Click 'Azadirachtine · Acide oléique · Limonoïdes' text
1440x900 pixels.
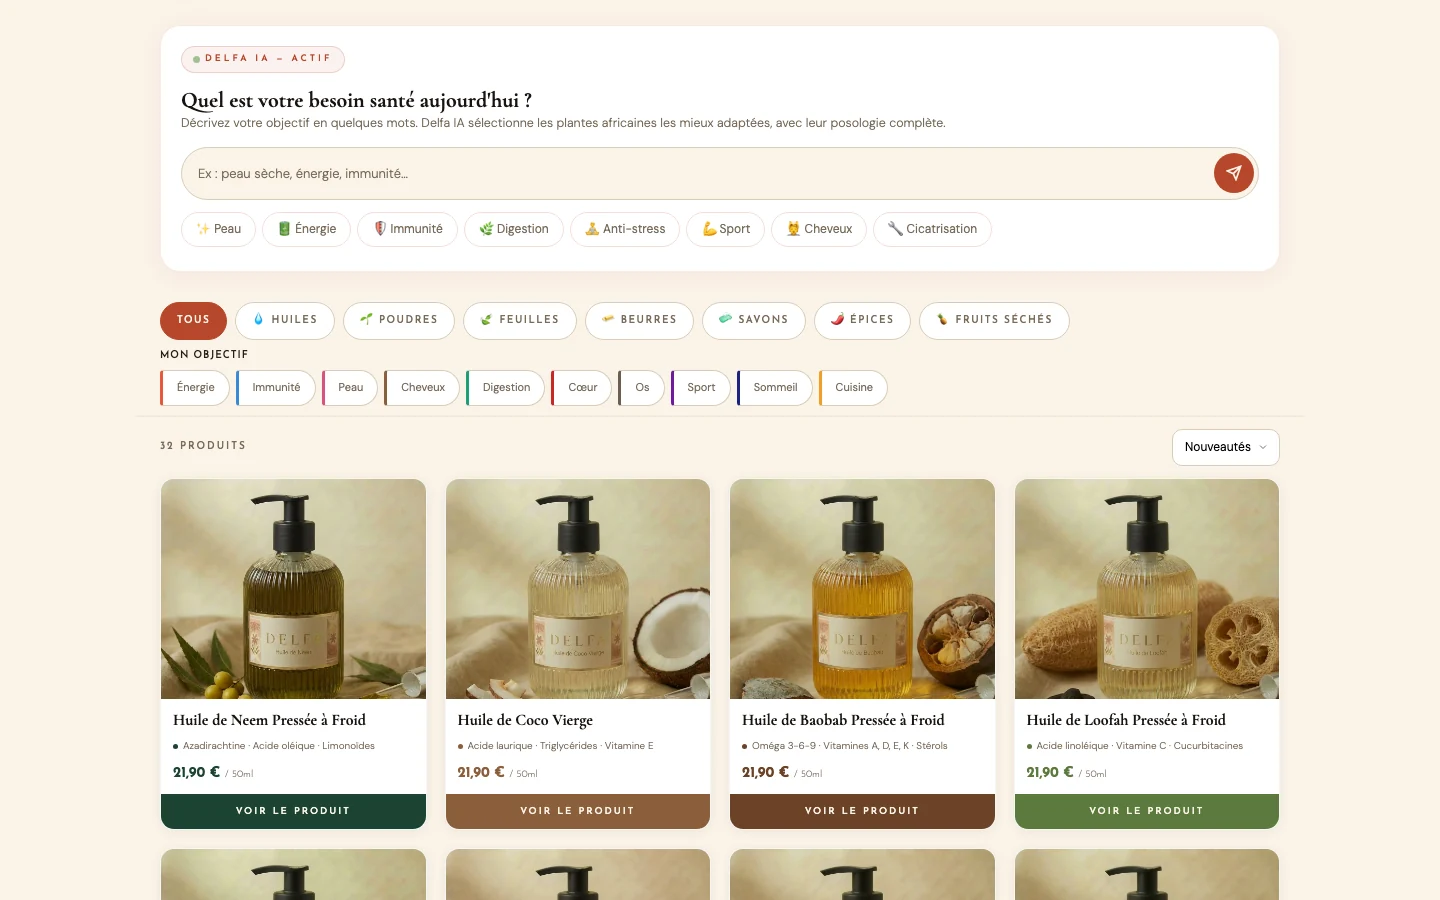click(x=279, y=746)
